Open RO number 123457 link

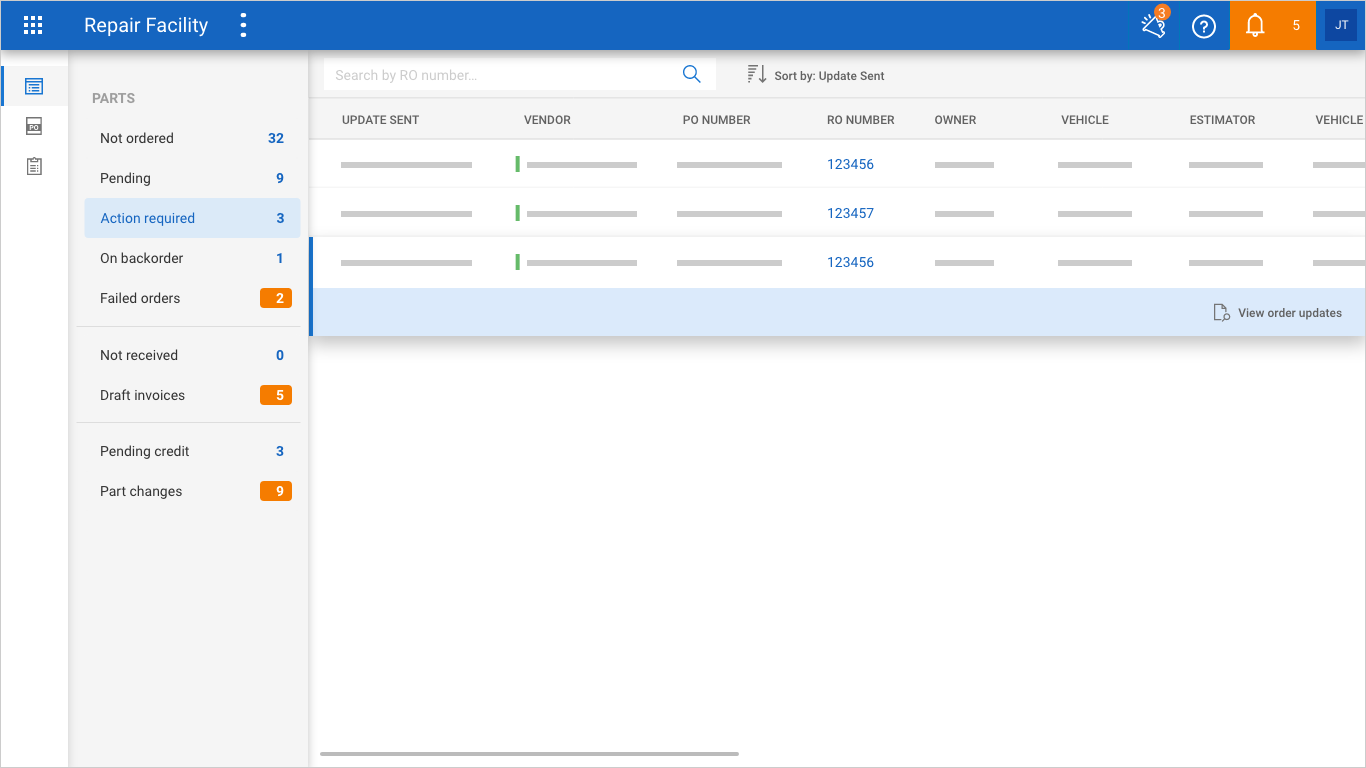[850, 213]
